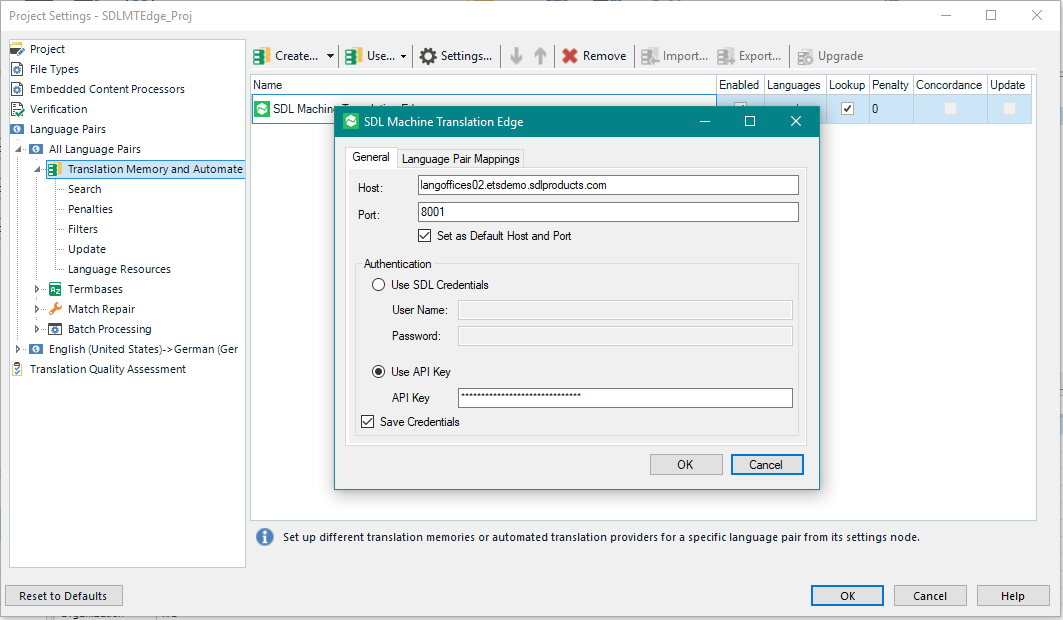
Task: Click the Export toolbar icon
Action: (x=725, y=56)
